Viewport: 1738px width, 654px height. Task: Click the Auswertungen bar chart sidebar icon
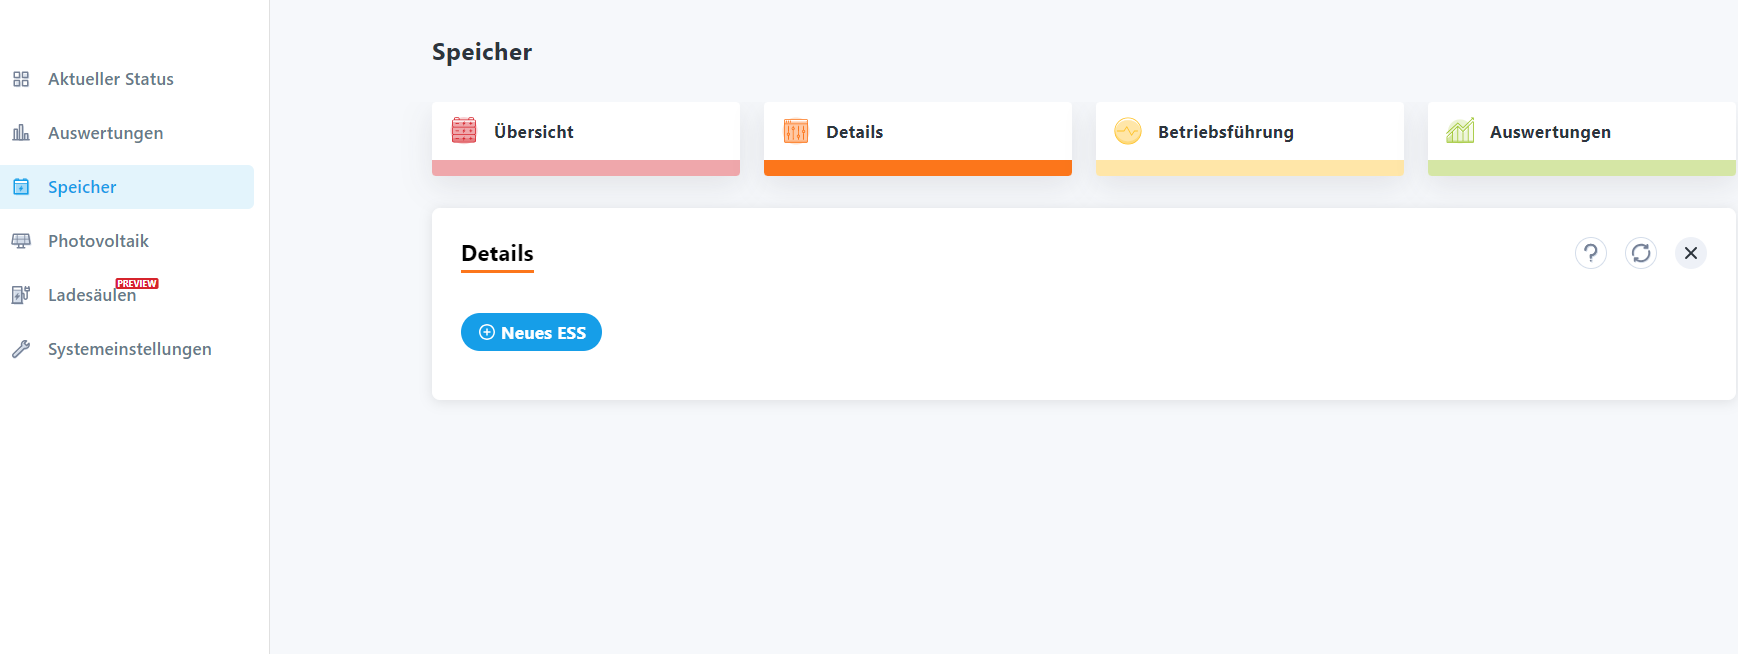tap(21, 133)
